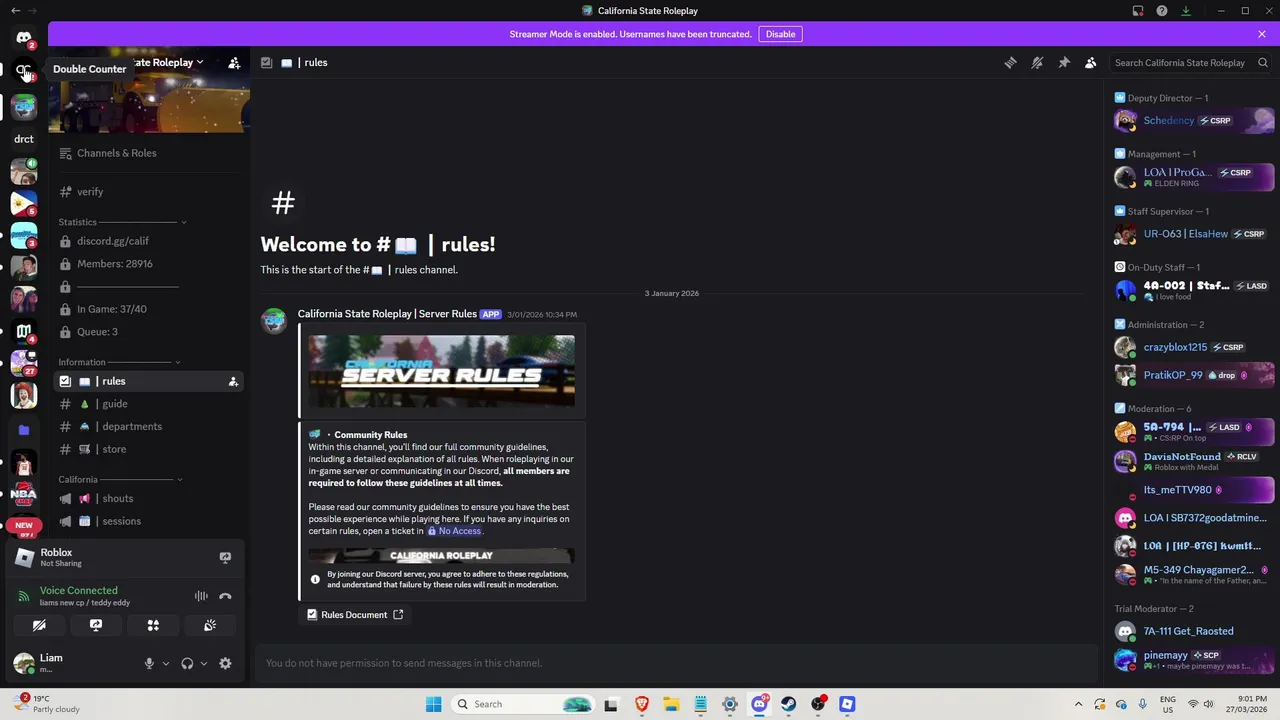Click No Access channel mention link
Viewport: 1280px width, 720px height.
(x=454, y=531)
